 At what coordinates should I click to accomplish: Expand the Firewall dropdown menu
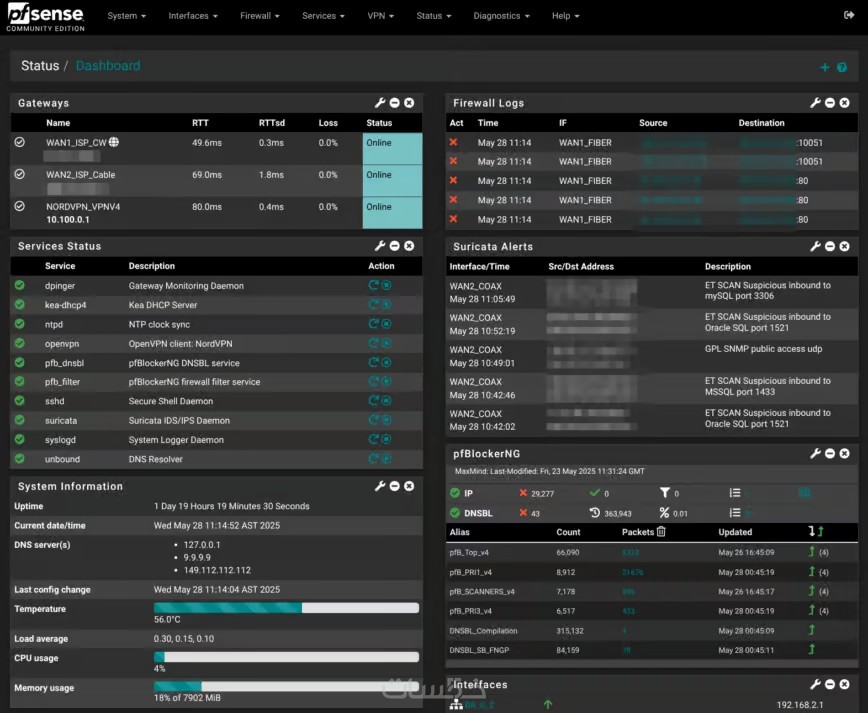click(x=260, y=16)
